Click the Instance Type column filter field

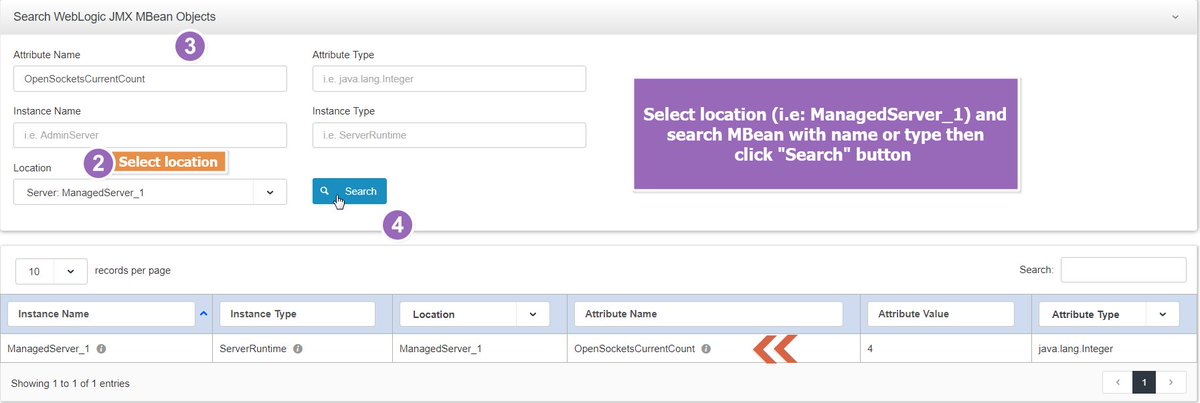(297, 314)
